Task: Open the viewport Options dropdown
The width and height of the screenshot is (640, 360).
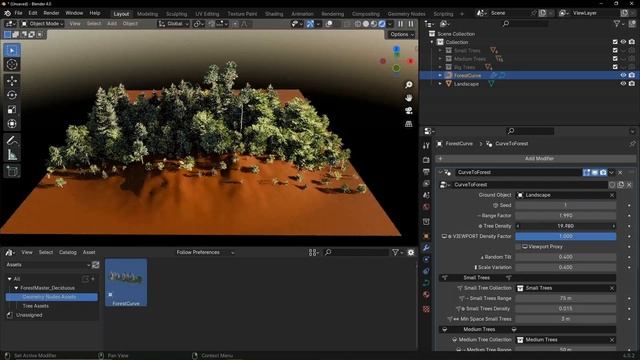Action: pyautogui.click(x=402, y=35)
